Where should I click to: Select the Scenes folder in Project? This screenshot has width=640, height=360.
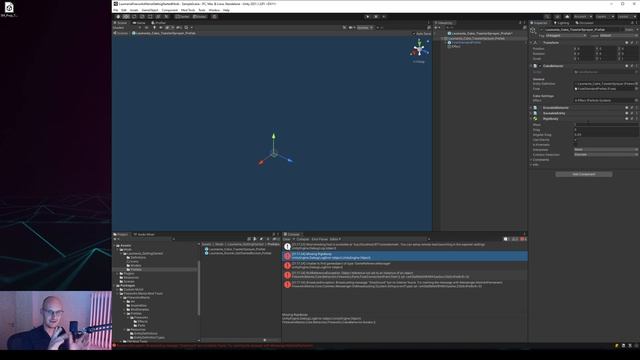click(129, 282)
